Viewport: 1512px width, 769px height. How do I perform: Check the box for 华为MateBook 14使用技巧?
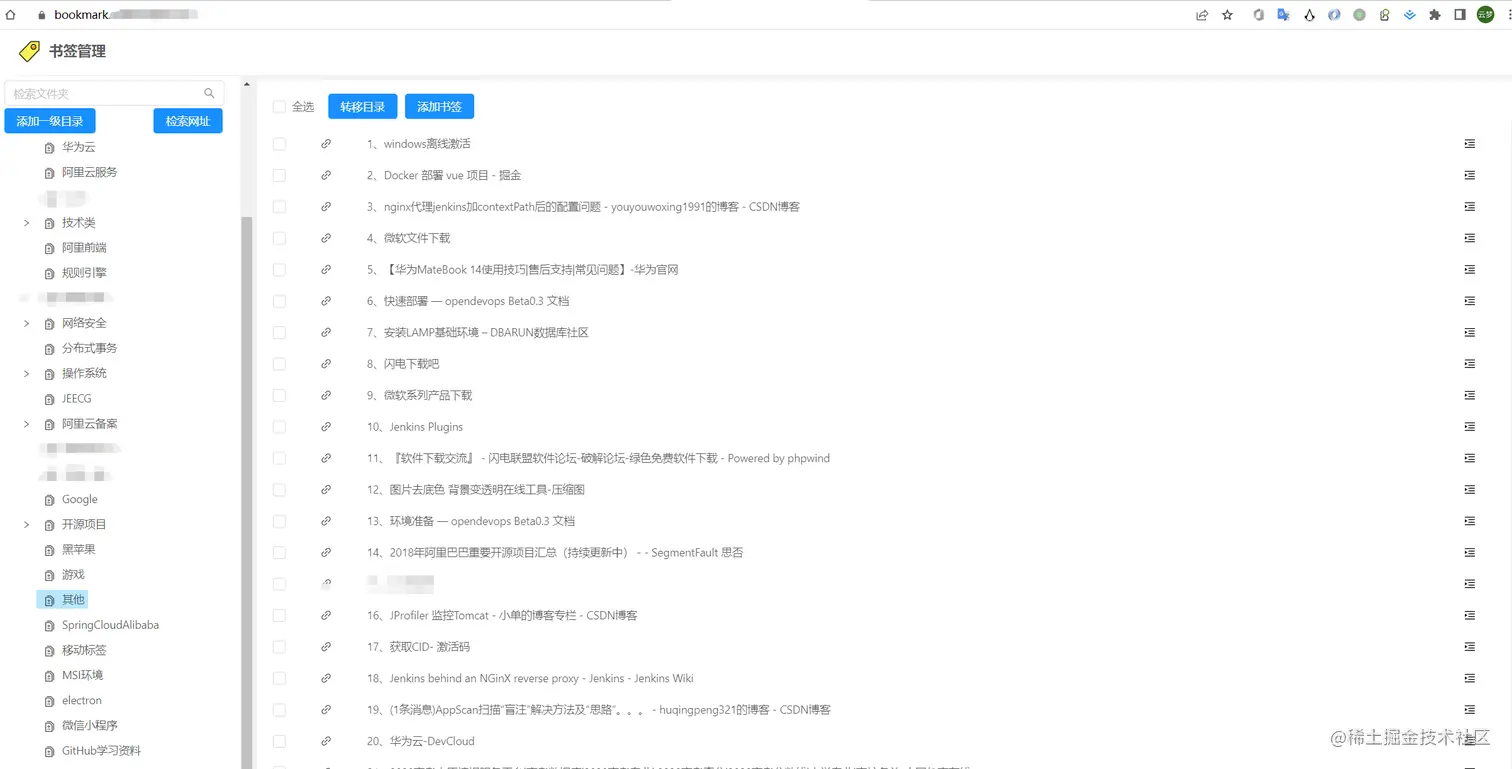279,270
